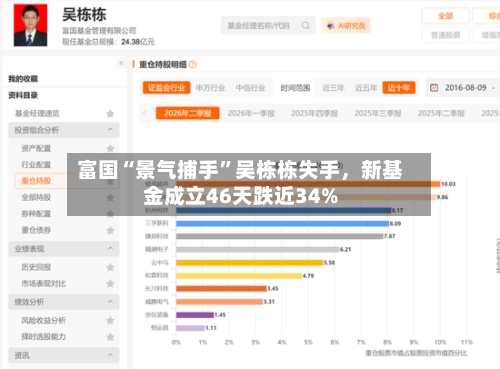Click the manager name 吴栋栋
Image resolution: width=500 pixels, height=369 pixels.
click(84, 15)
